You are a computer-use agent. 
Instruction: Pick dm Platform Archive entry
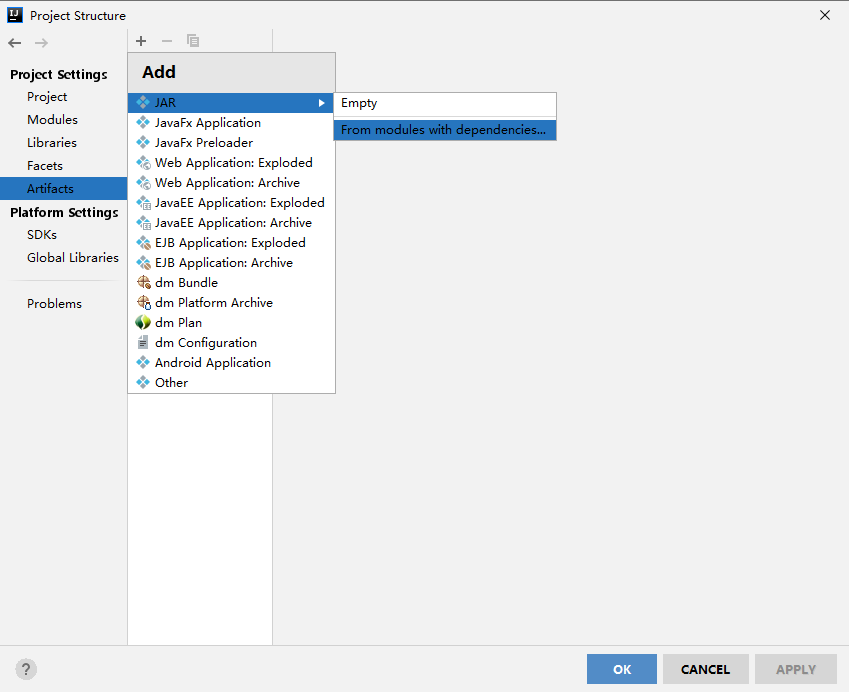click(231, 303)
